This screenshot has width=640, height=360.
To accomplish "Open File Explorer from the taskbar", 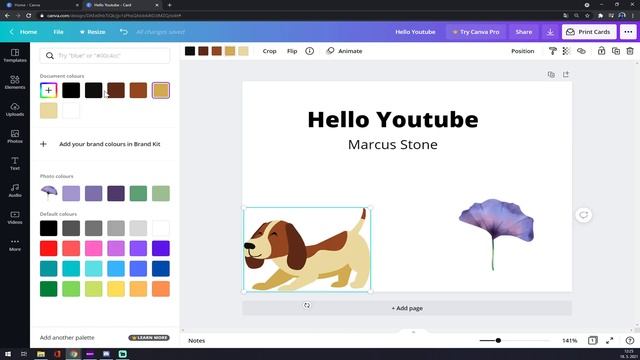I will tap(41, 354).
